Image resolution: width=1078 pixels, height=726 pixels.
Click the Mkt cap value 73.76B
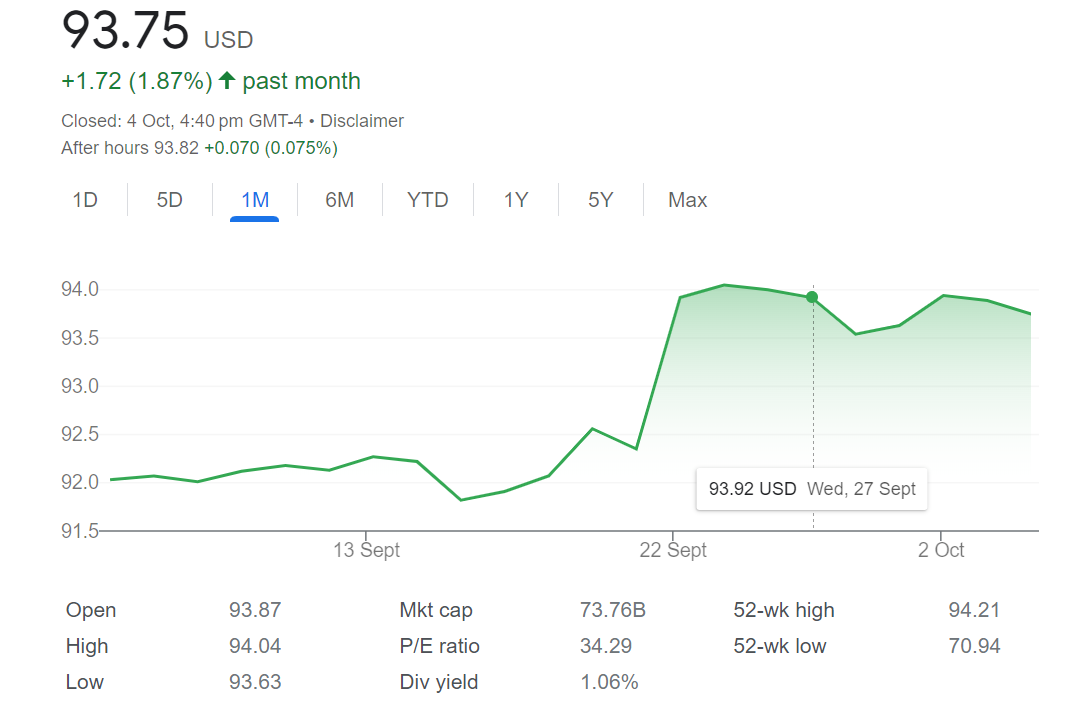[612, 610]
